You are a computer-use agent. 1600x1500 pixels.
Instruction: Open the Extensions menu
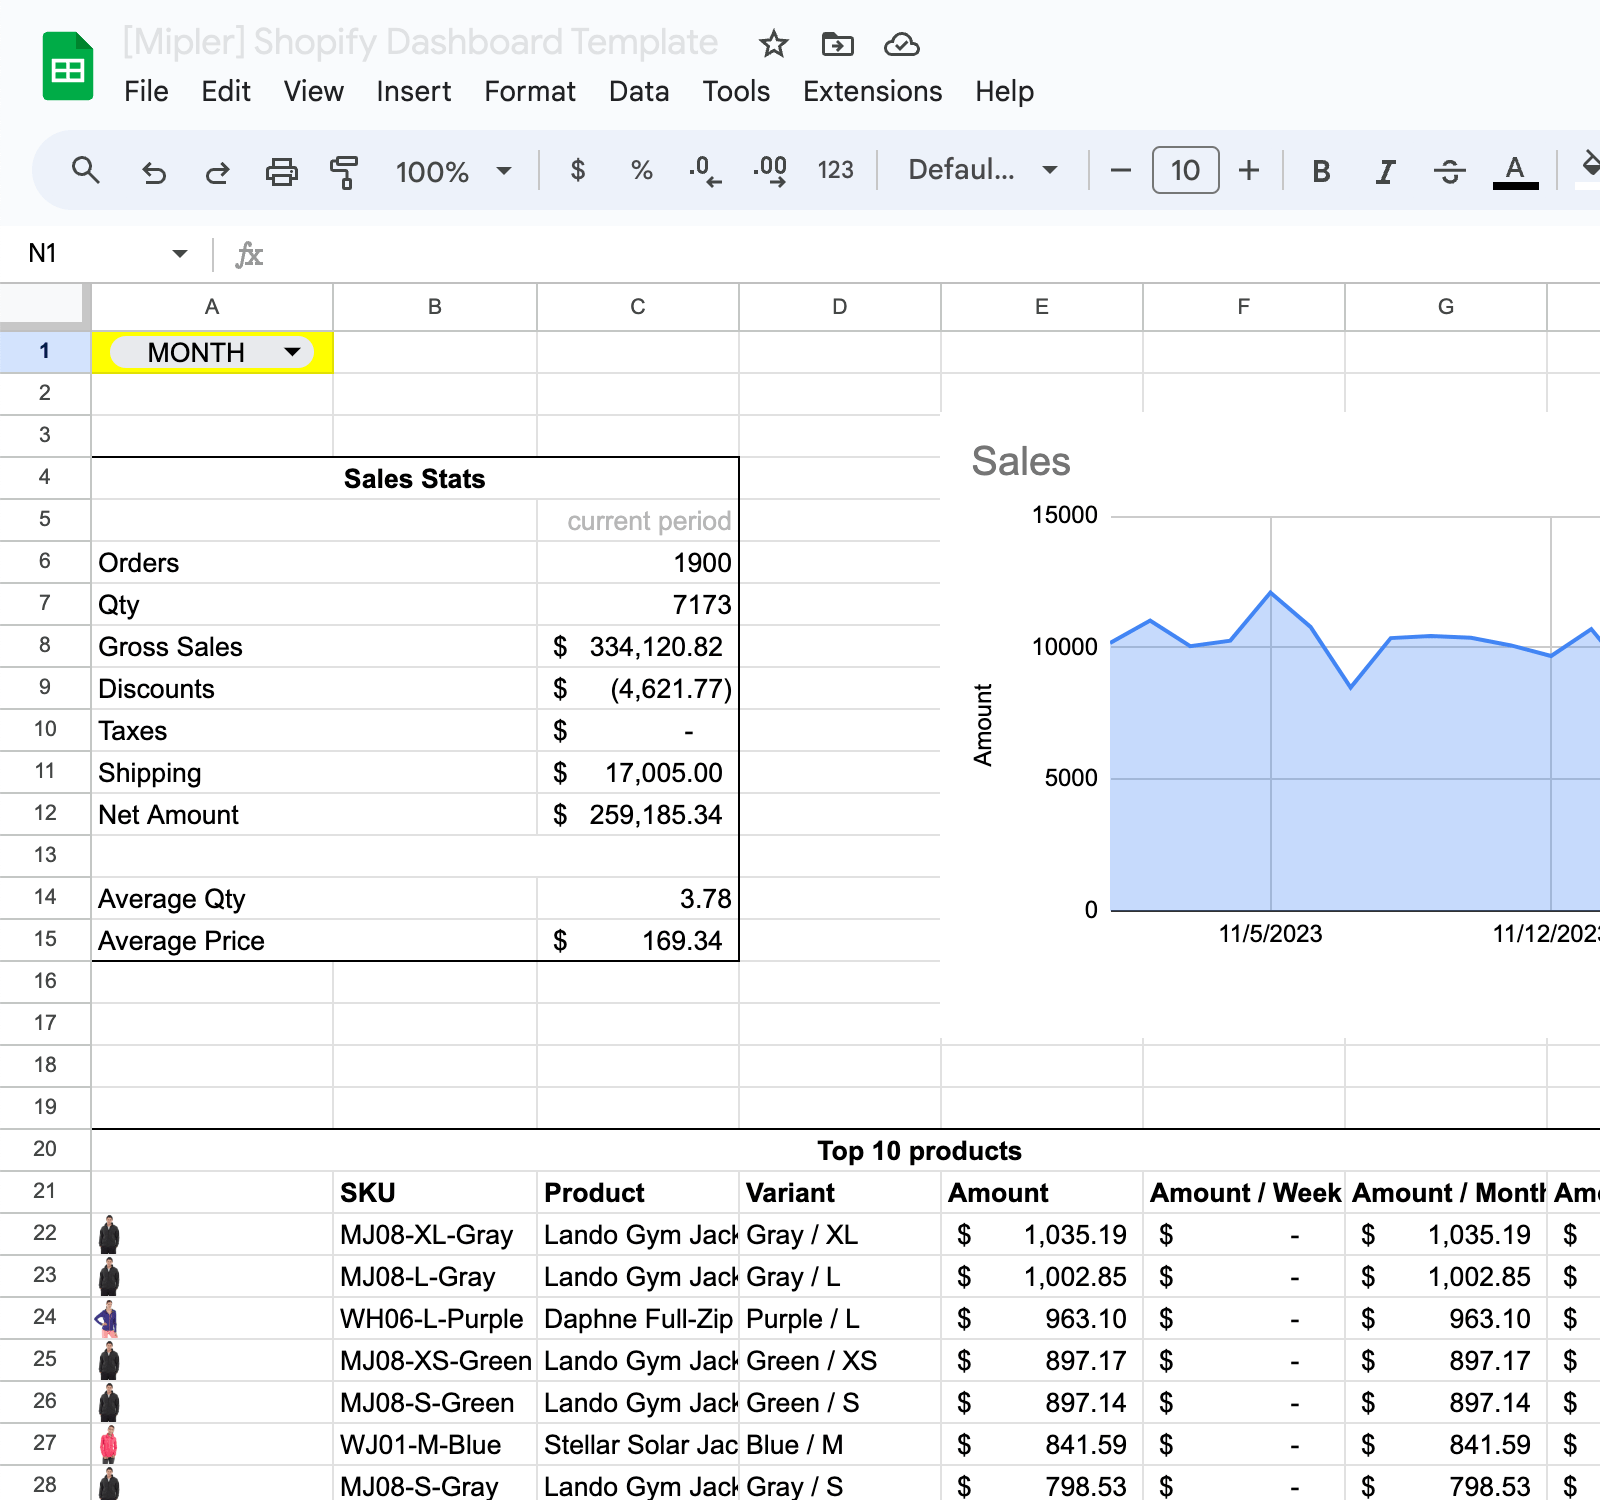click(x=871, y=92)
